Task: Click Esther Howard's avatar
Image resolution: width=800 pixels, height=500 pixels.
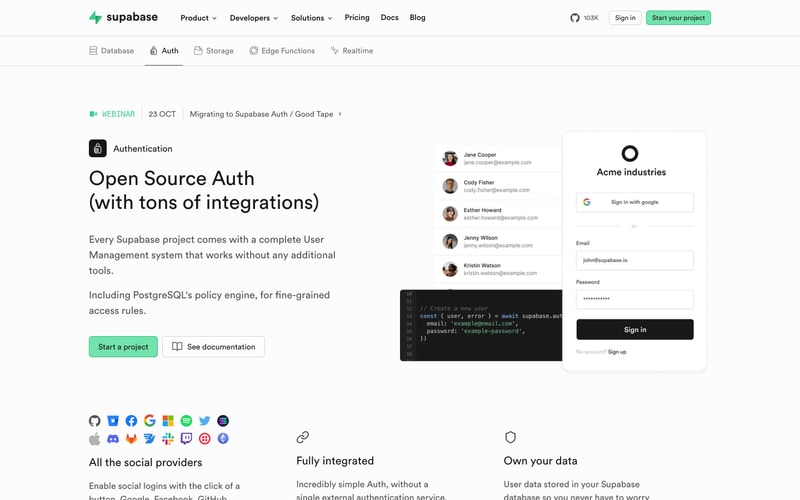Action: [450, 214]
